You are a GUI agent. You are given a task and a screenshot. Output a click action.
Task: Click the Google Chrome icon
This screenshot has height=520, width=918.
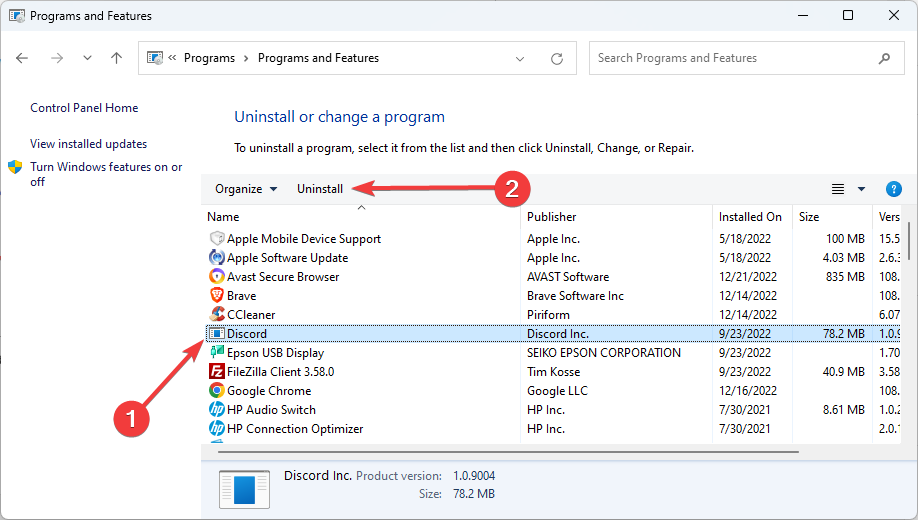click(217, 391)
